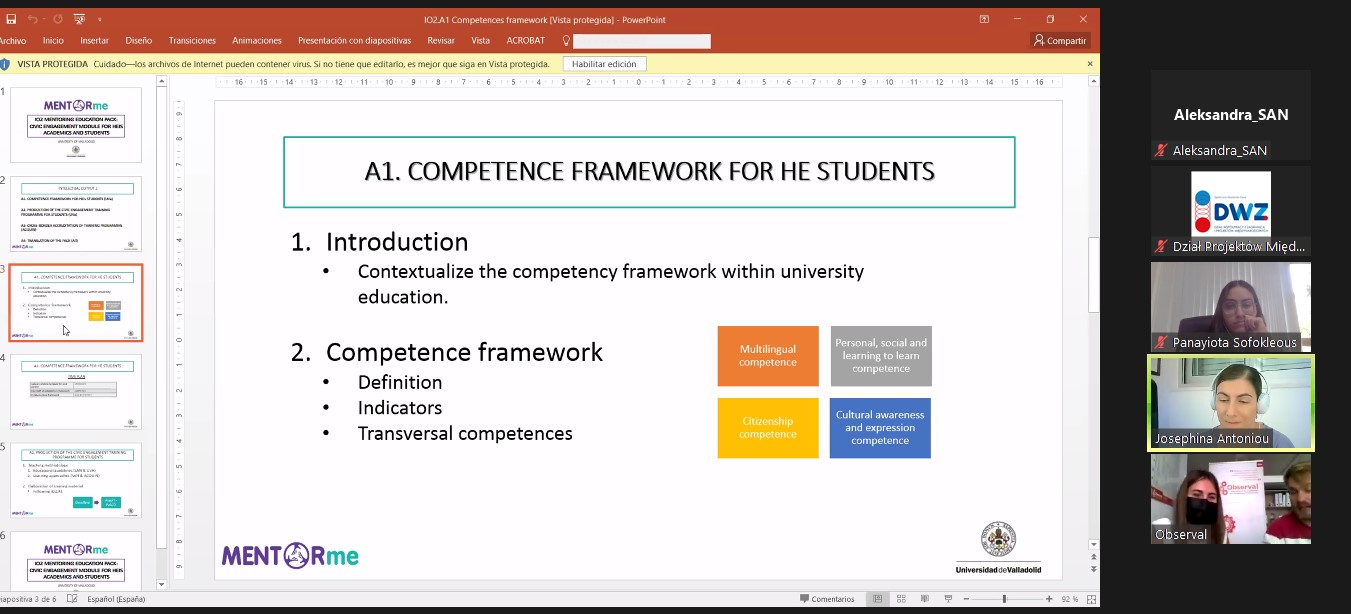Click Josephina Antoniou video tile
Screen dimensions: 1351x614
[1231, 403]
